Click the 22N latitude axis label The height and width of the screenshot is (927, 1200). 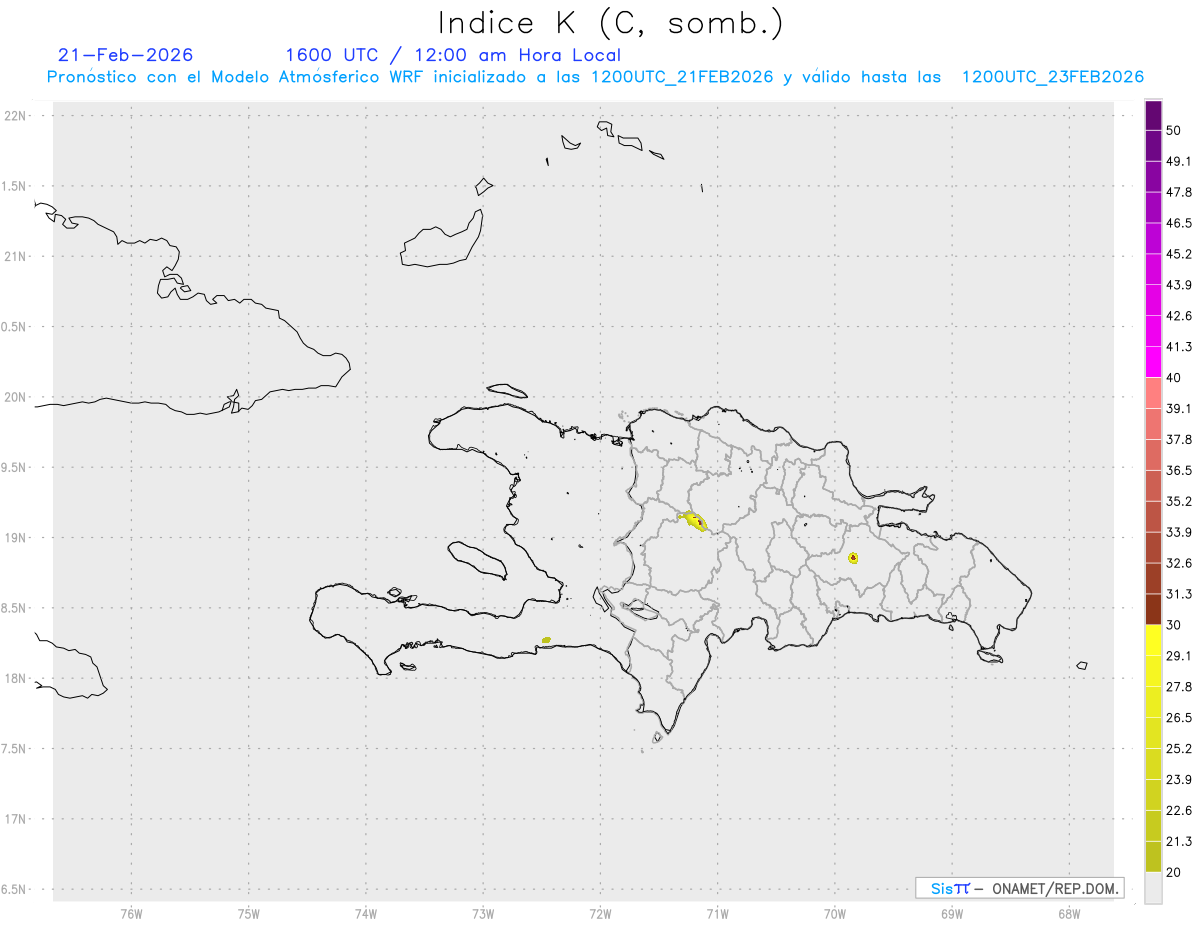(x=15, y=115)
